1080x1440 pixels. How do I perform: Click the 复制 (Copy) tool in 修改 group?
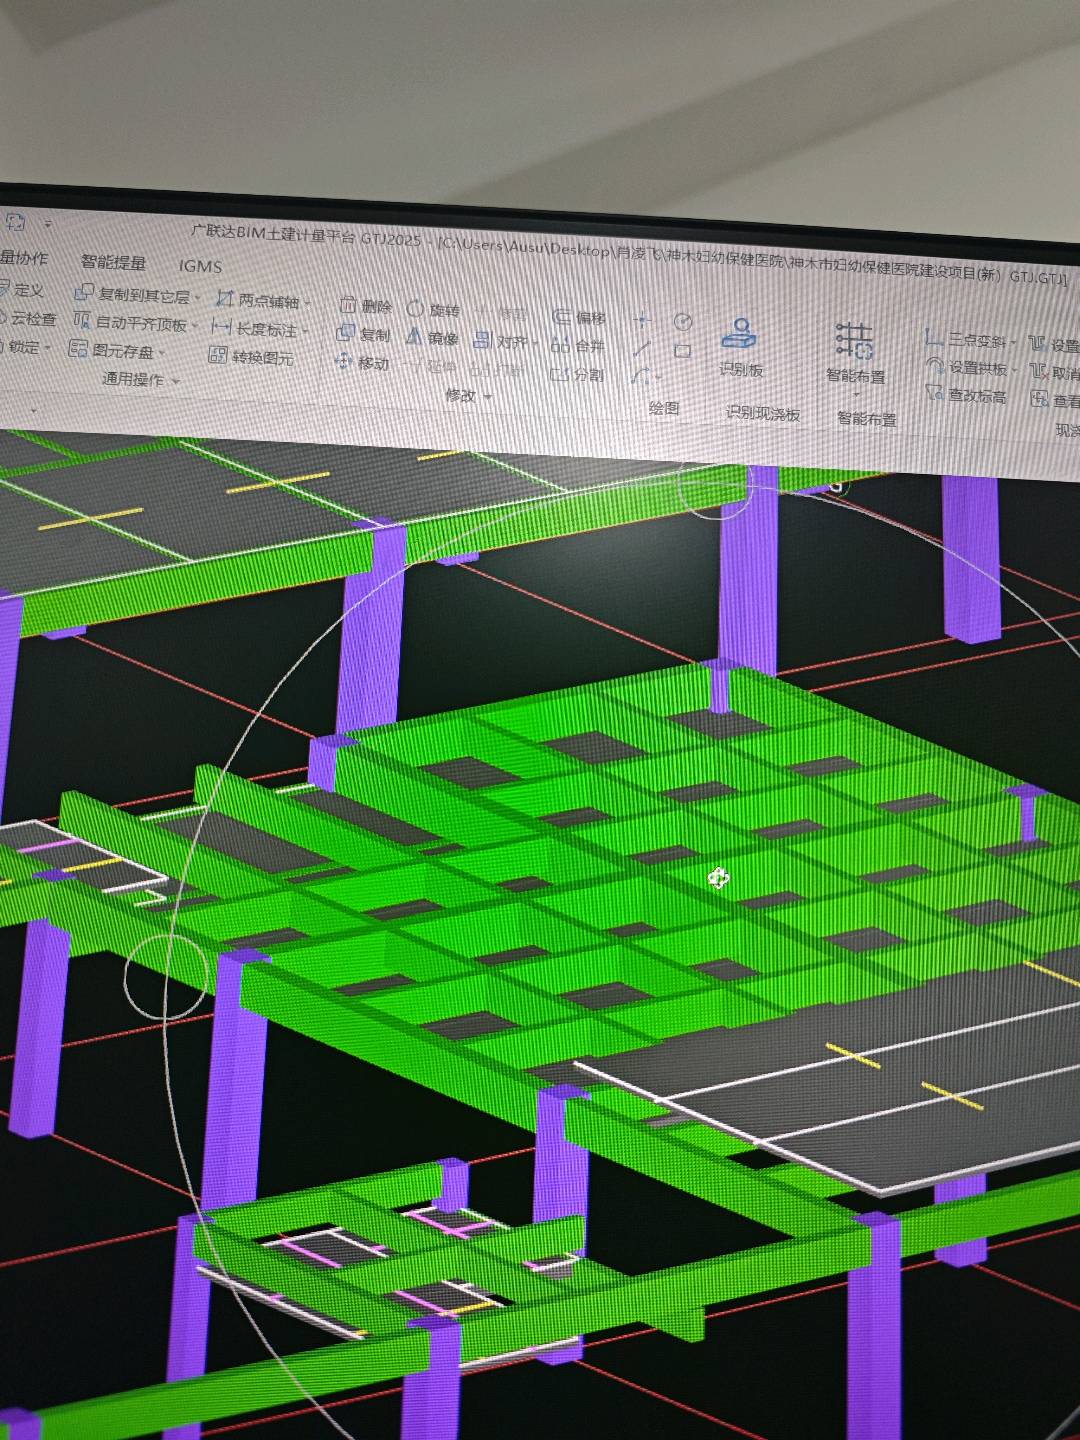(x=363, y=334)
